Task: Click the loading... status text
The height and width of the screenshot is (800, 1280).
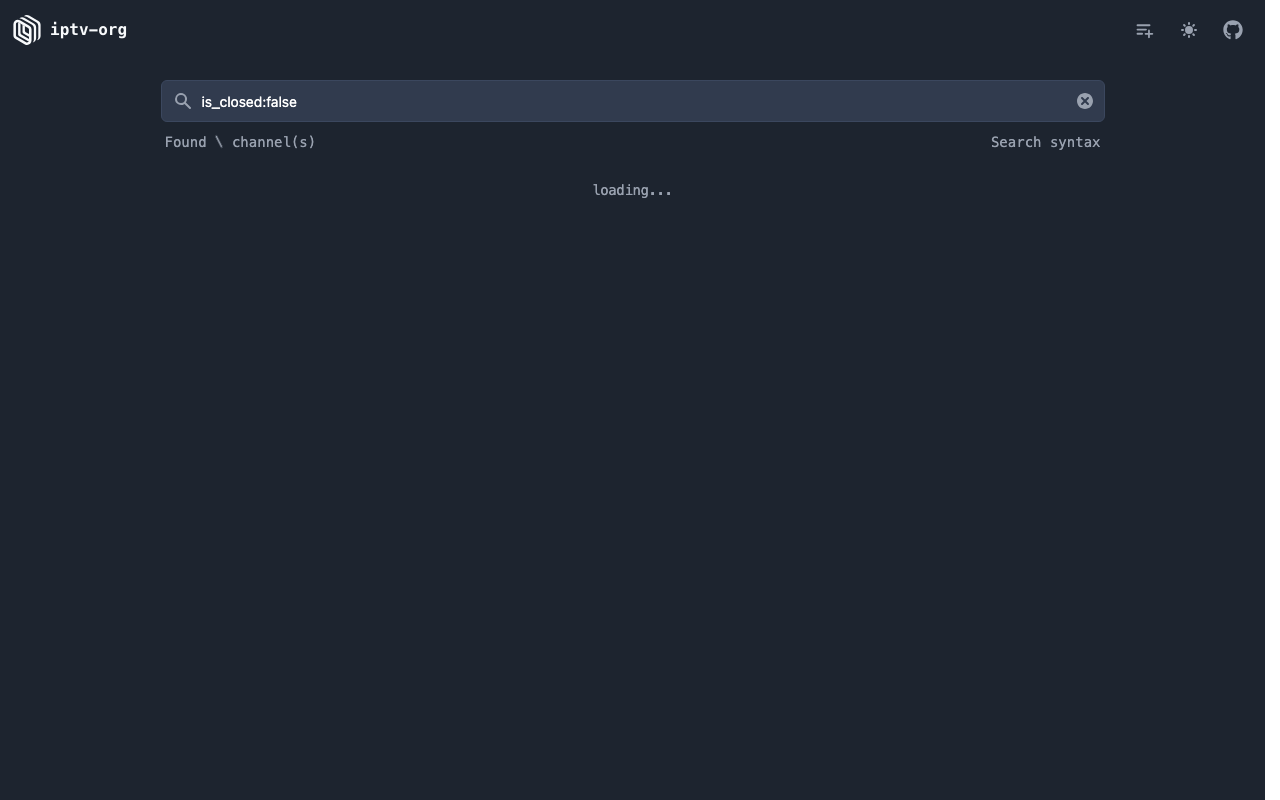Action: click(632, 190)
